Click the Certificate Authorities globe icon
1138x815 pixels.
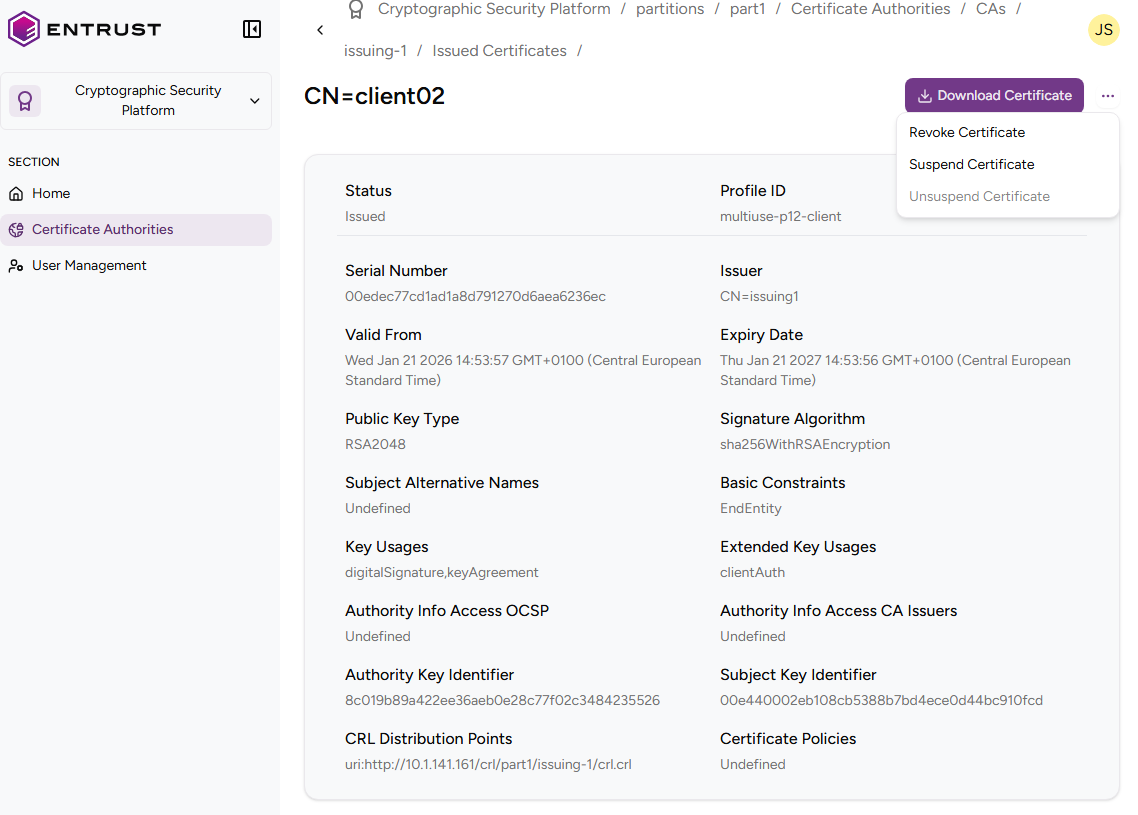click(16, 229)
